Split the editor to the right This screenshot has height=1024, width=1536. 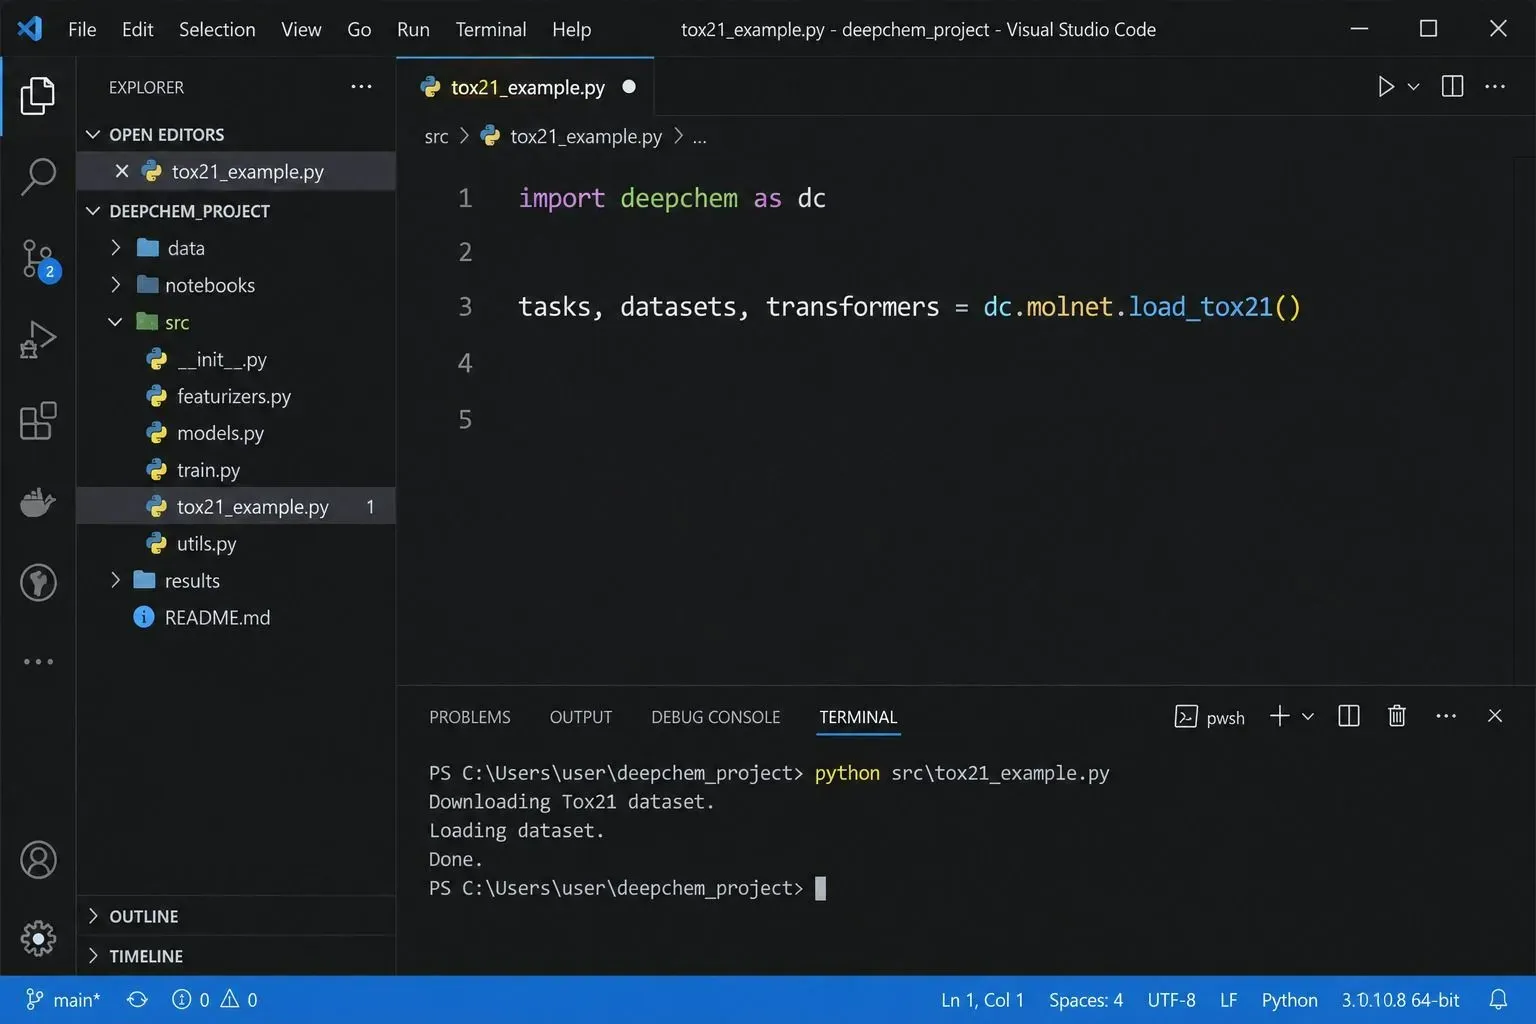pyautogui.click(x=1452, y=87)
